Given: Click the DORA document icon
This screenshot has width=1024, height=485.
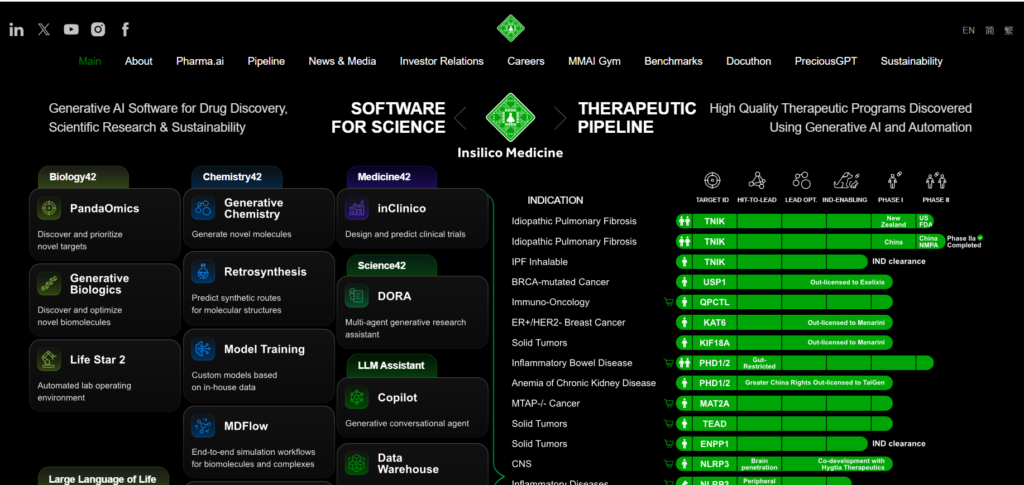Looking at the screenshot, I should tap(357, 296).
